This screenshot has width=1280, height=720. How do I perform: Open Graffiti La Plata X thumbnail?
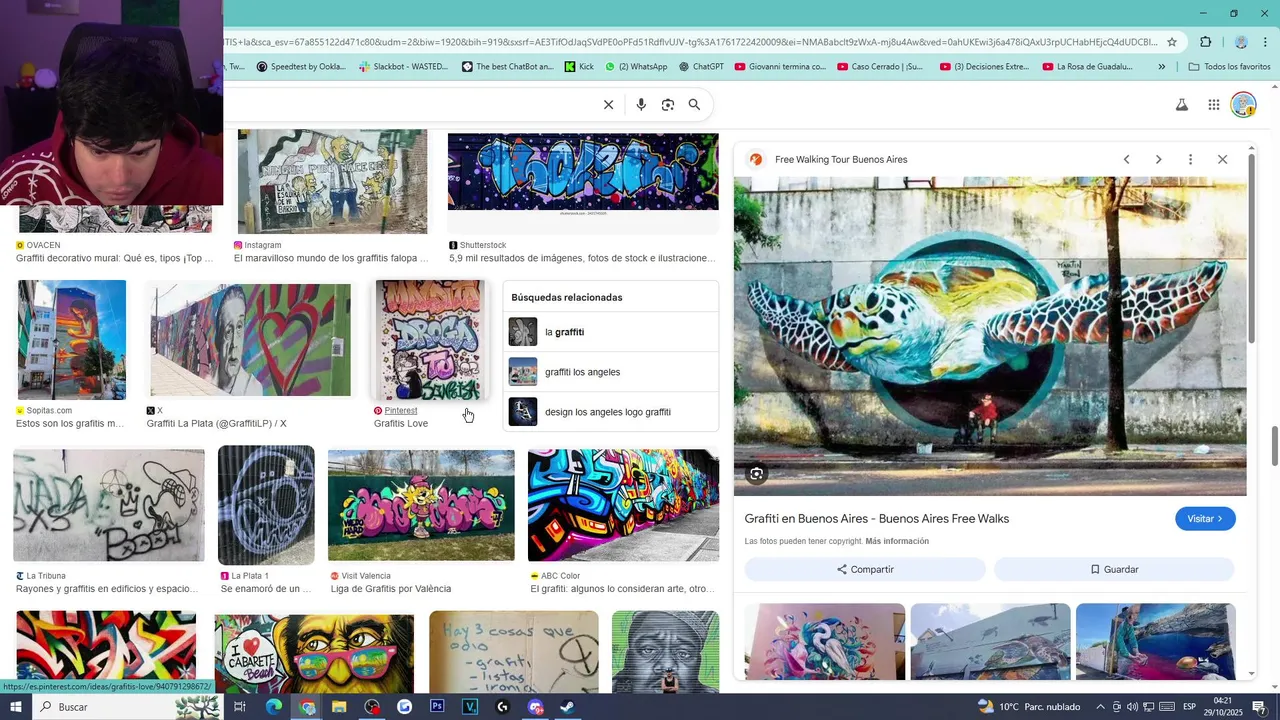tap(250, 340)
